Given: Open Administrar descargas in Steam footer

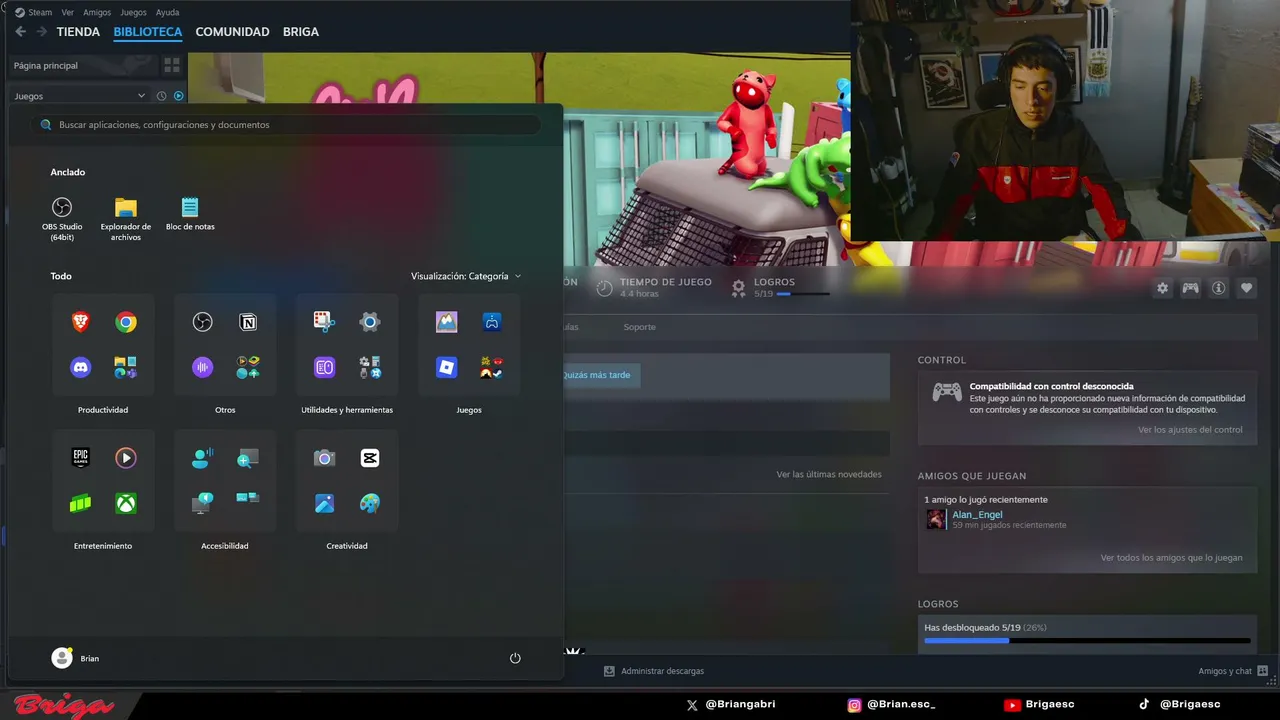Looking at the screenshot, I should coord(654,671).
